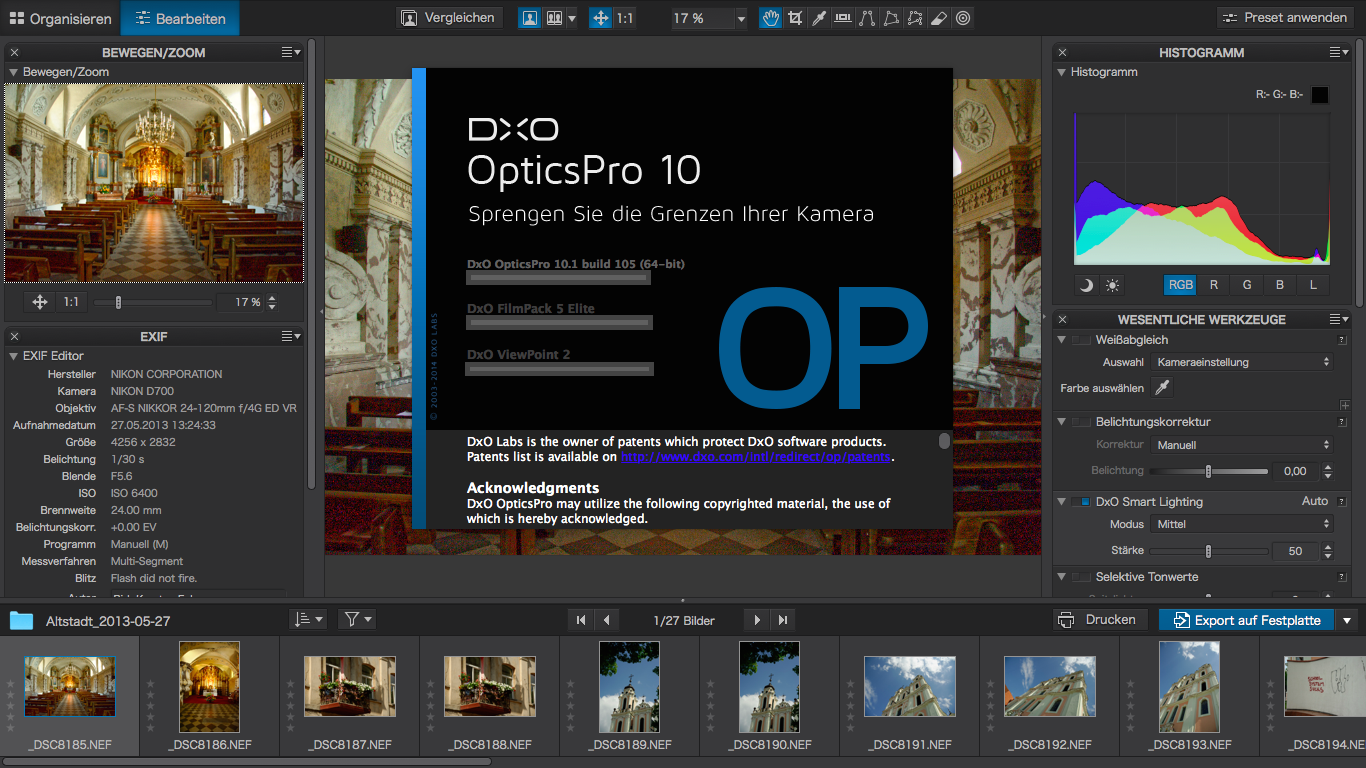
Task: Fit image to screen in toolbar
Action: pyautogui.click(x=600, y=18)
